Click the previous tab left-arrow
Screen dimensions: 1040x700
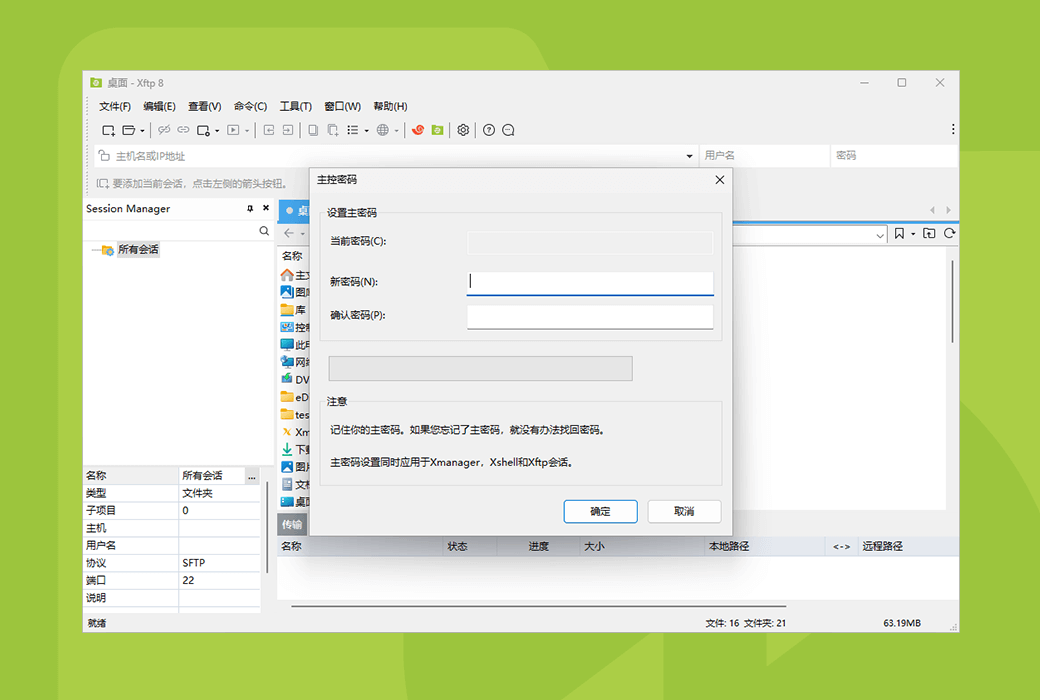tap(933, 210)
